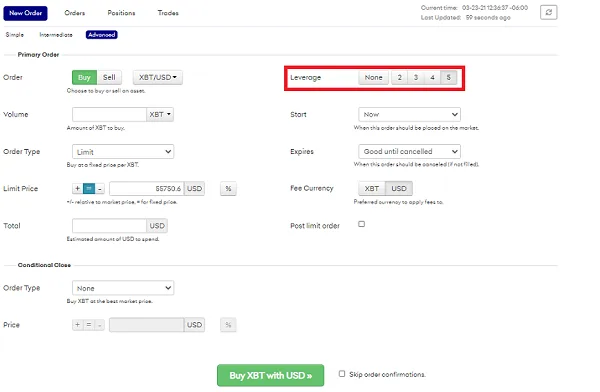This screenshot has height=392, width=600.
Task: Open the New Order tab
Action: pos(26,13)
